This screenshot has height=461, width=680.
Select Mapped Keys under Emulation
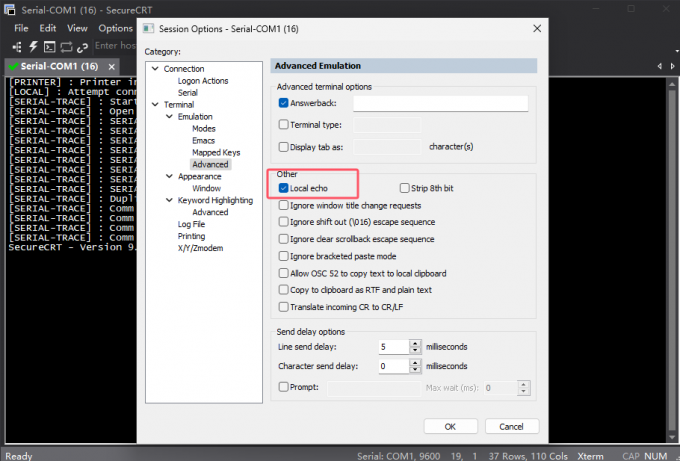click(216, 153)
